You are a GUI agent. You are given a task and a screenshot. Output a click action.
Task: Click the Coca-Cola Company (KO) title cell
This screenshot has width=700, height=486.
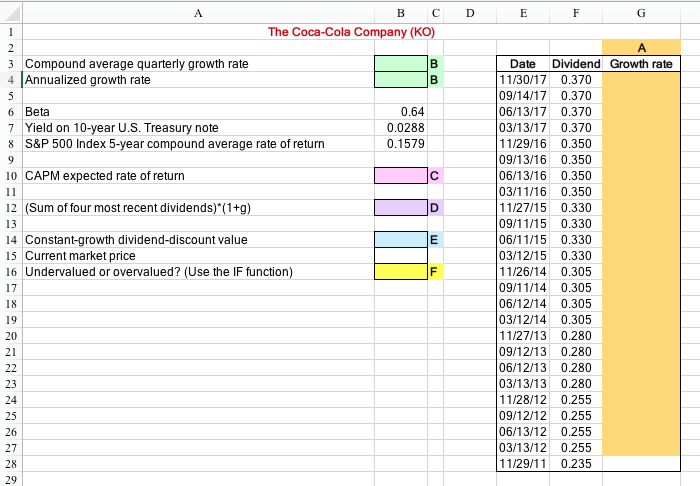point(351,32)
